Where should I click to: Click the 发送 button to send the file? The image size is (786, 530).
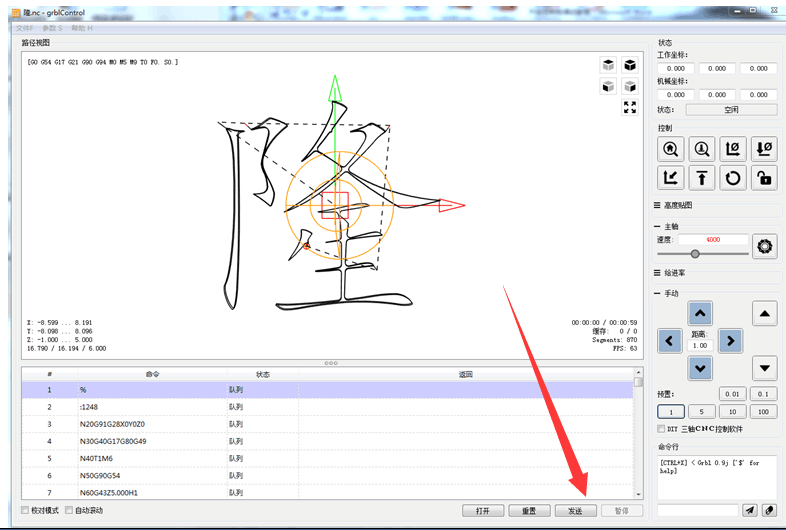pos(575,511)
